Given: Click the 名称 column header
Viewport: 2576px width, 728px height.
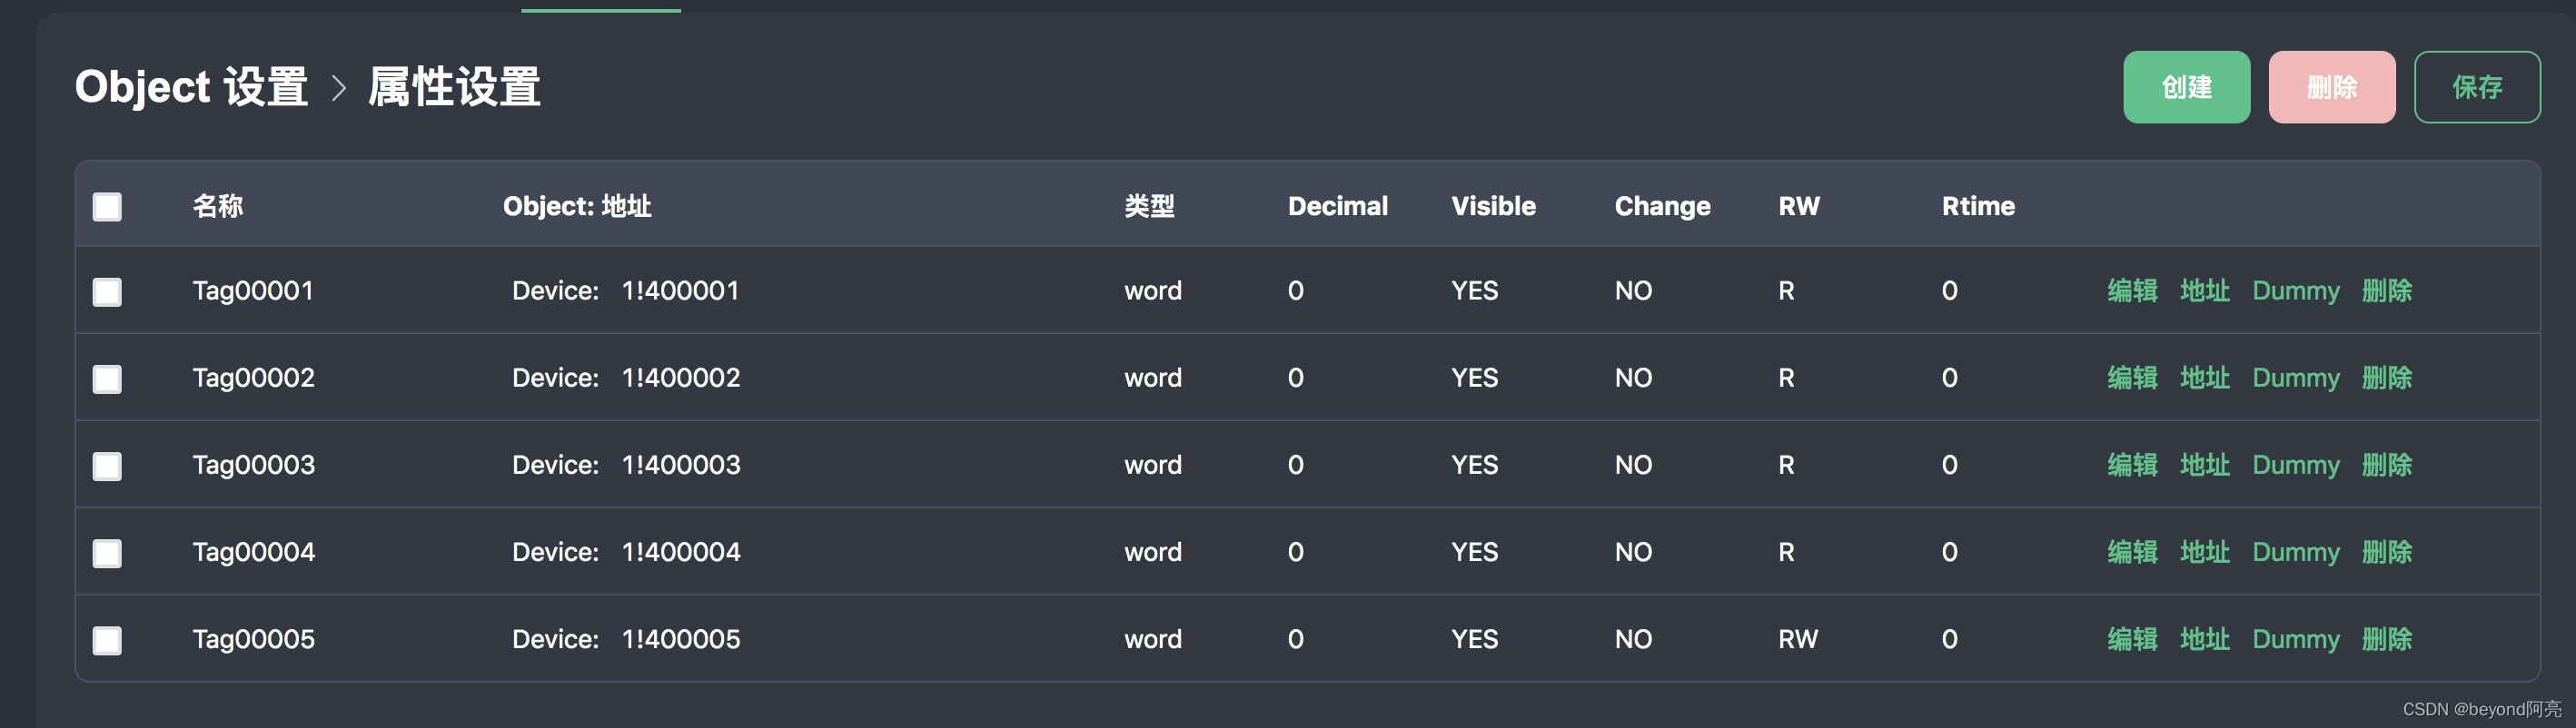Looking at the screenshot, I should [218, 206].
